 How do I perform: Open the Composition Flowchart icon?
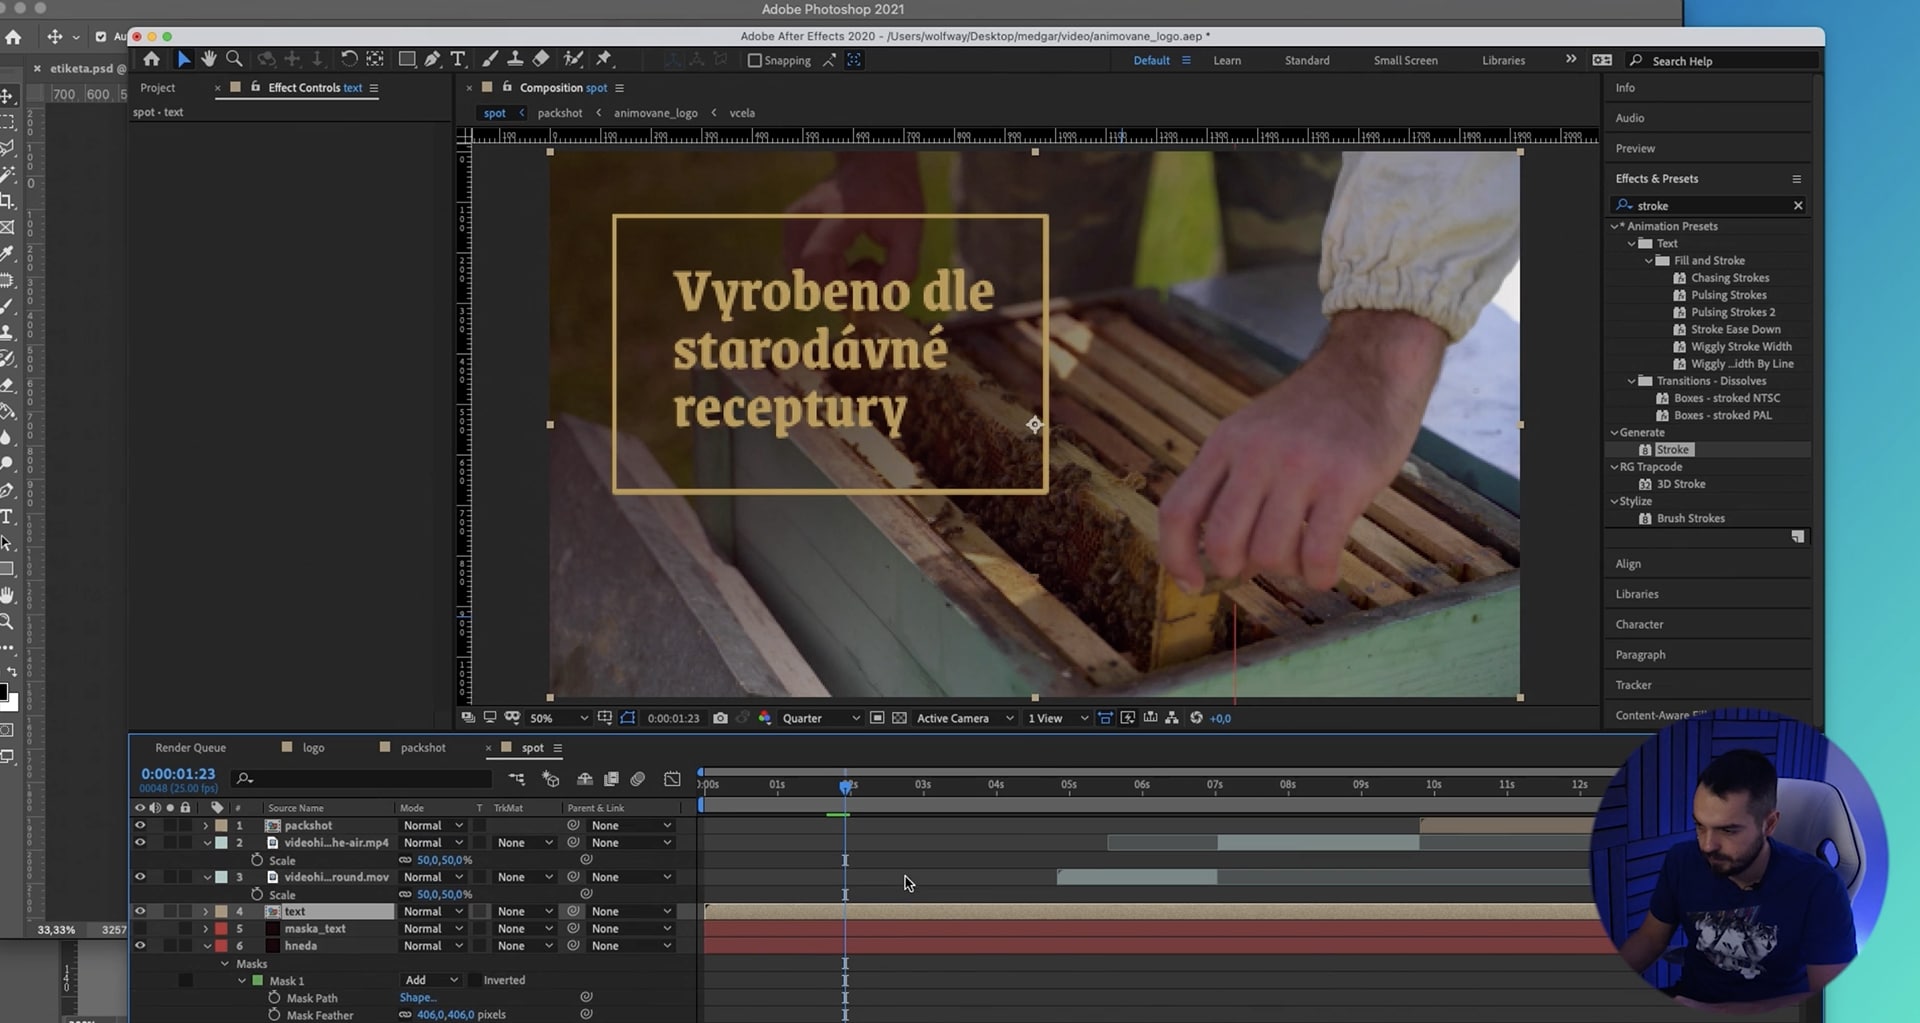[1172, 718]
